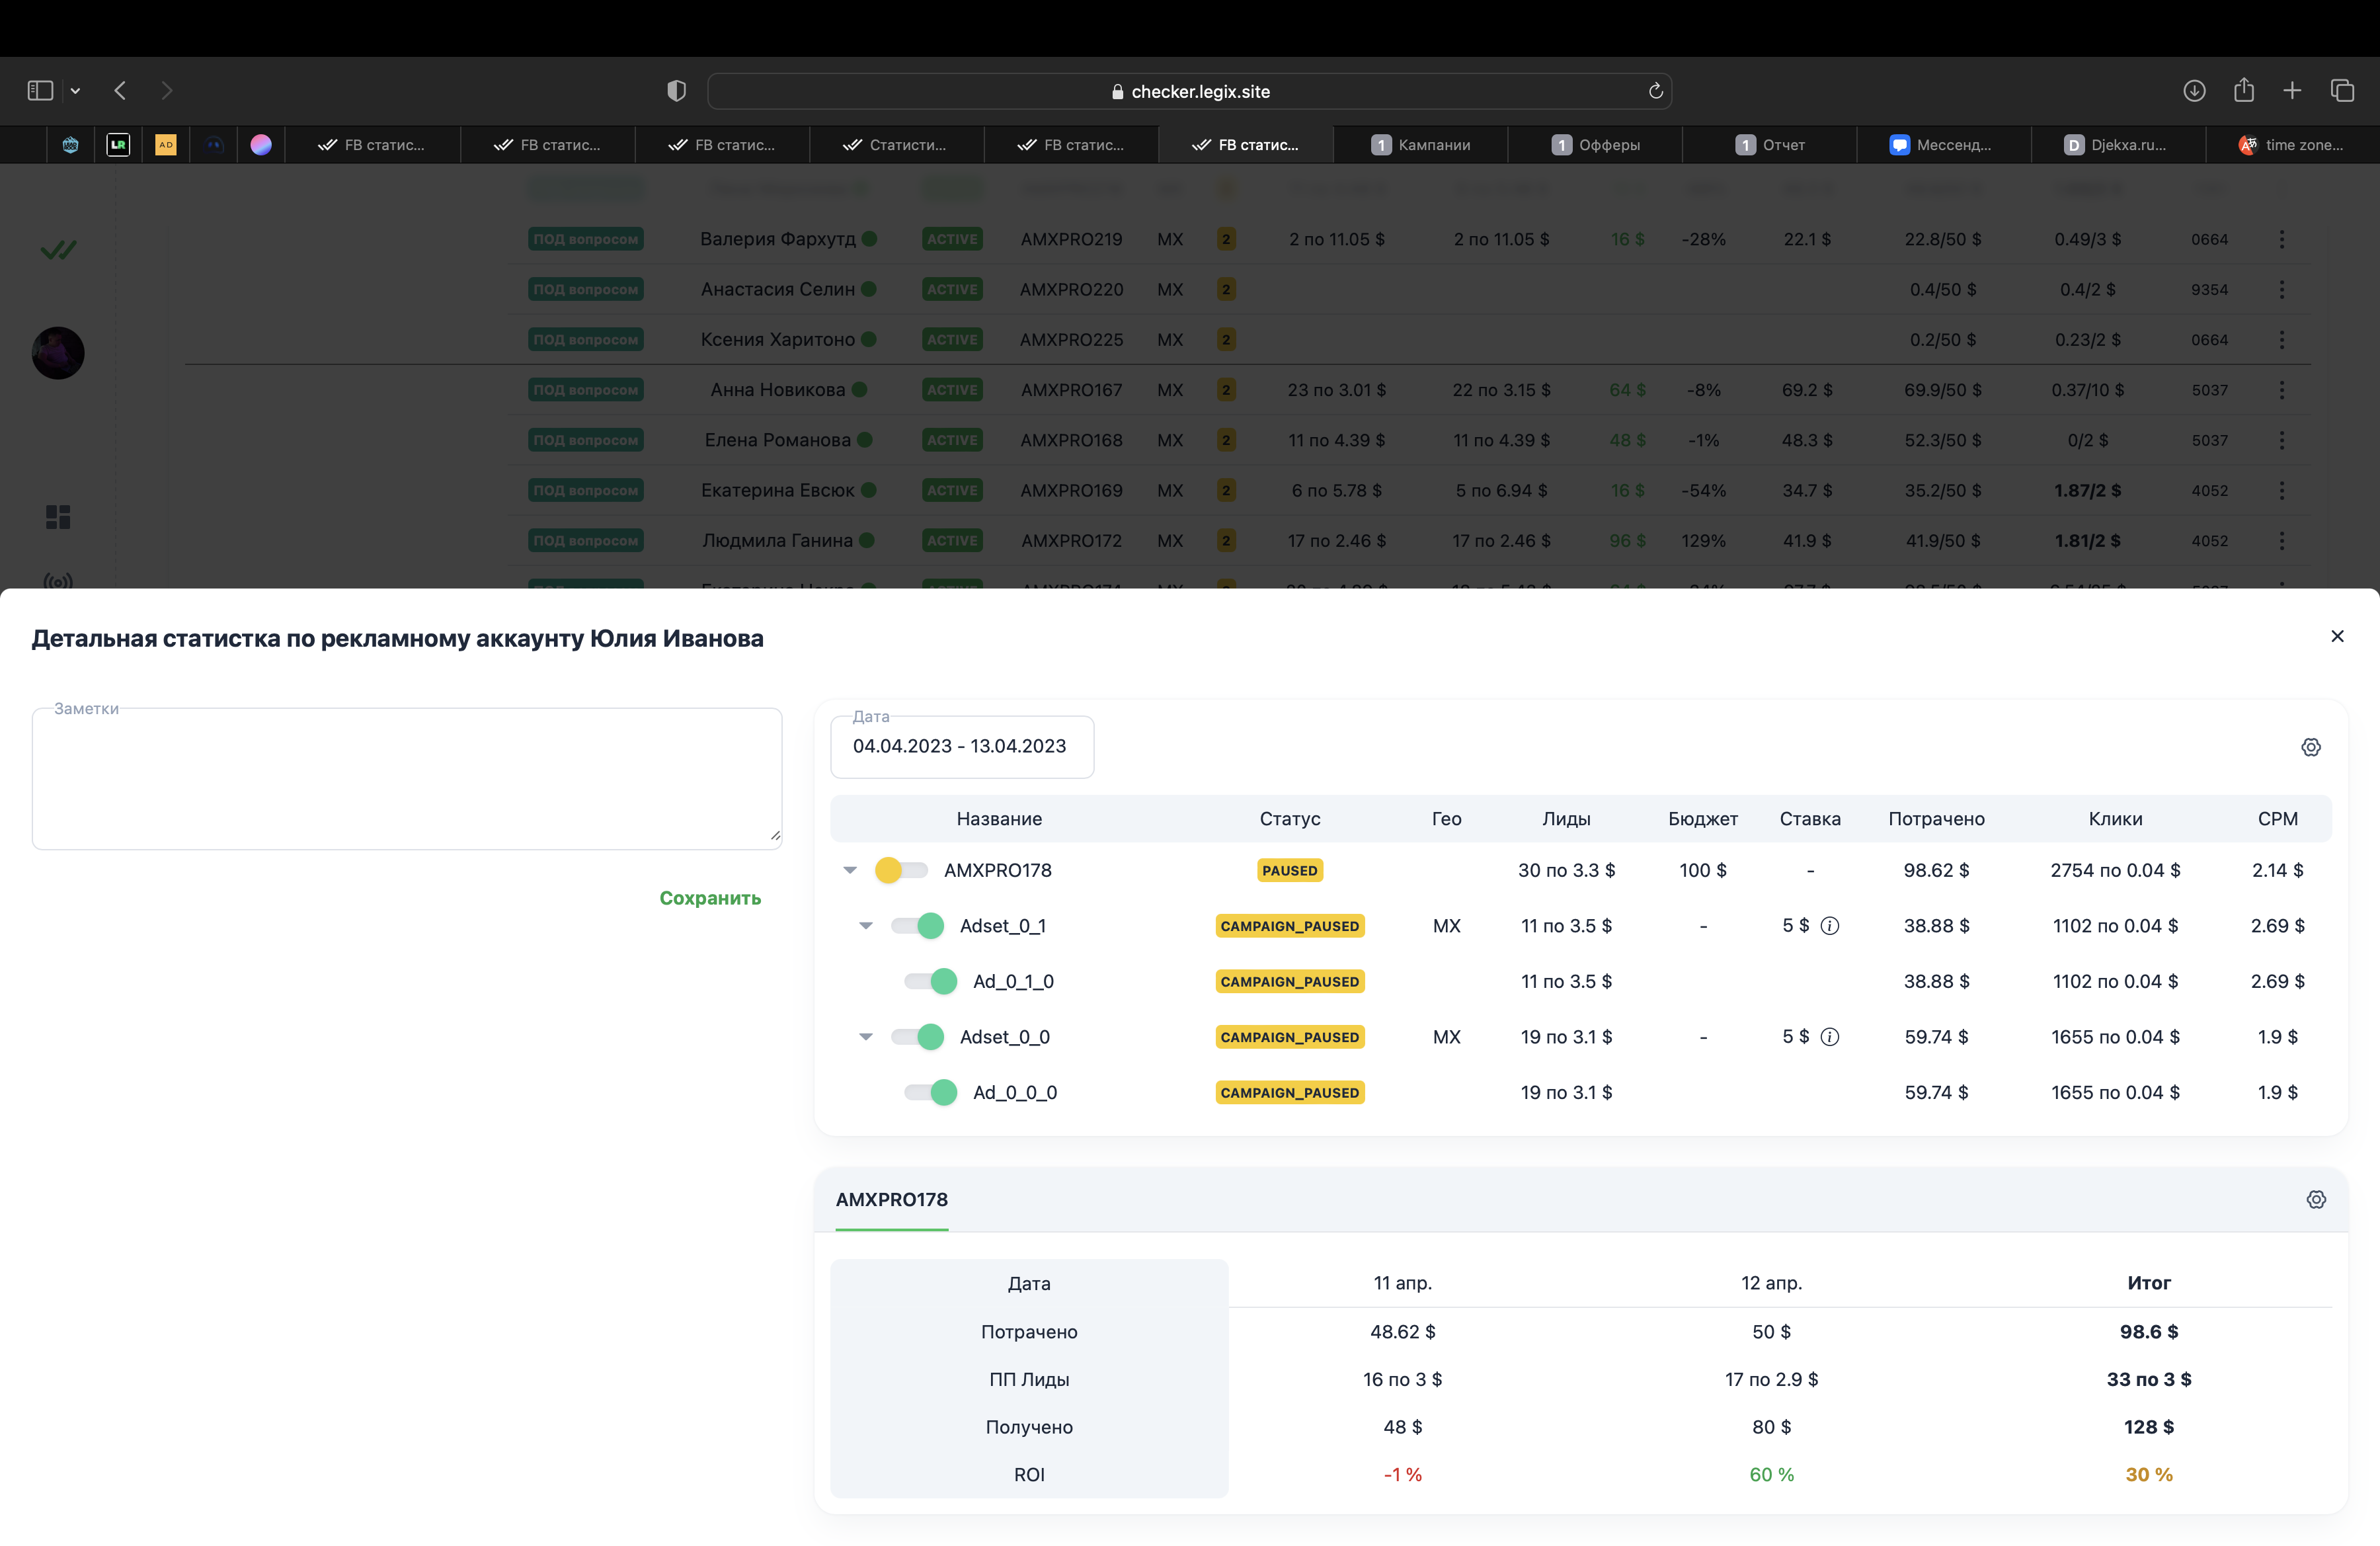
Task: Open settings gear above campaign table
Action: [x=2310, y=747]
